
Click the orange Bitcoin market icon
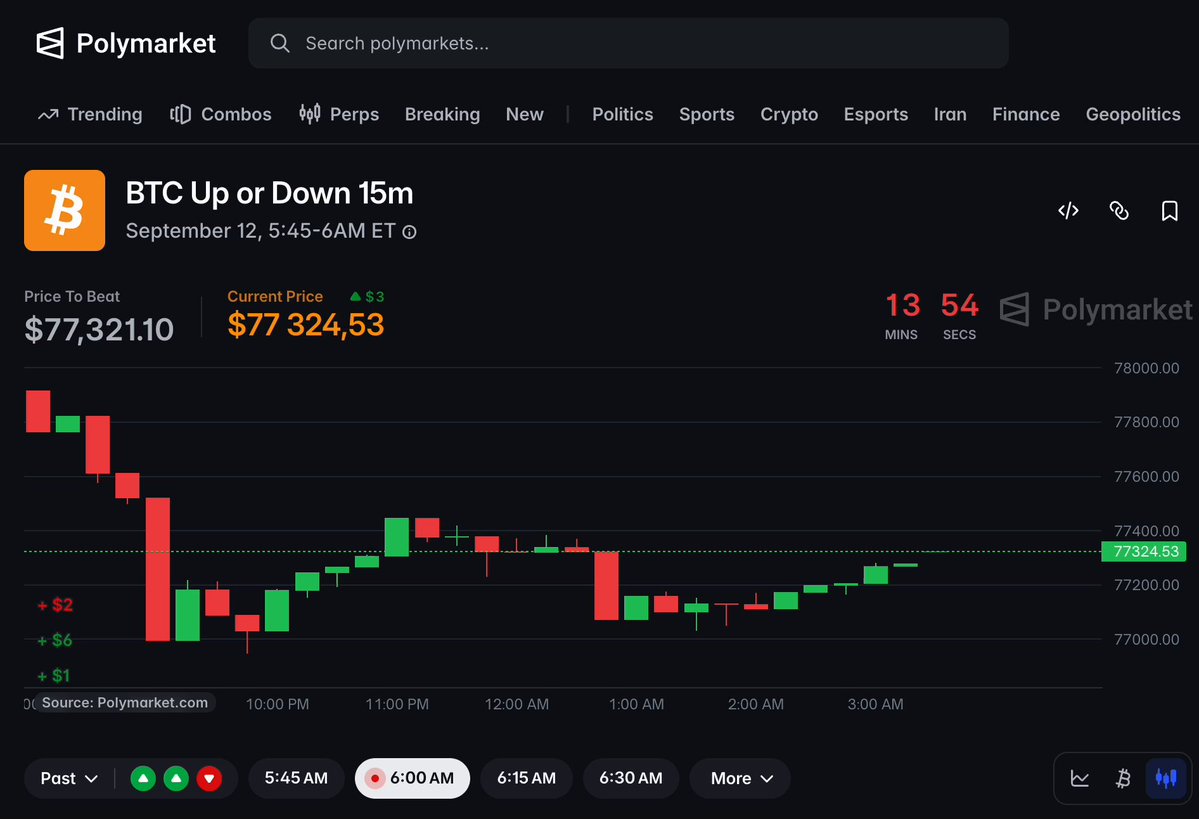[64, 210]
